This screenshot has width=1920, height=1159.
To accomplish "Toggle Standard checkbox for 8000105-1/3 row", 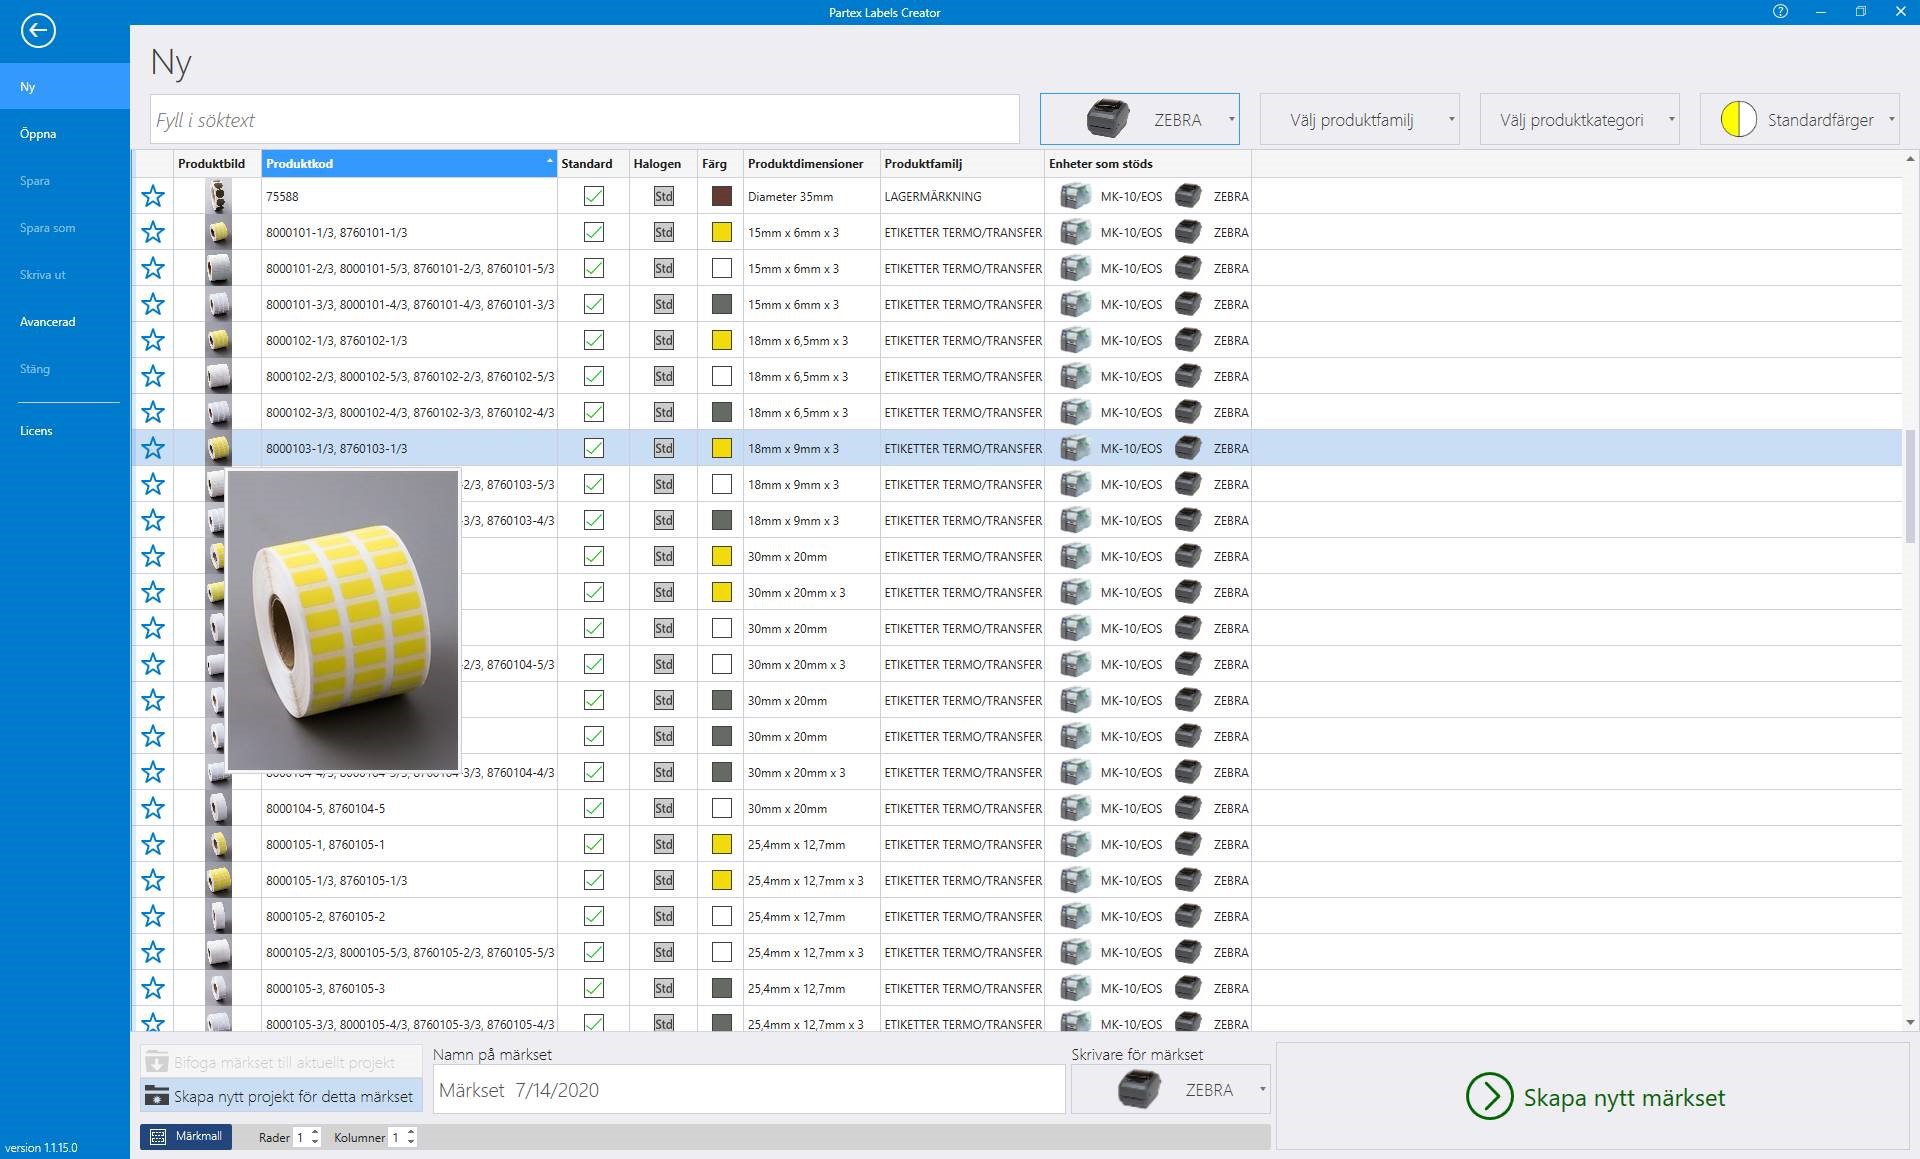I will 594,880.
